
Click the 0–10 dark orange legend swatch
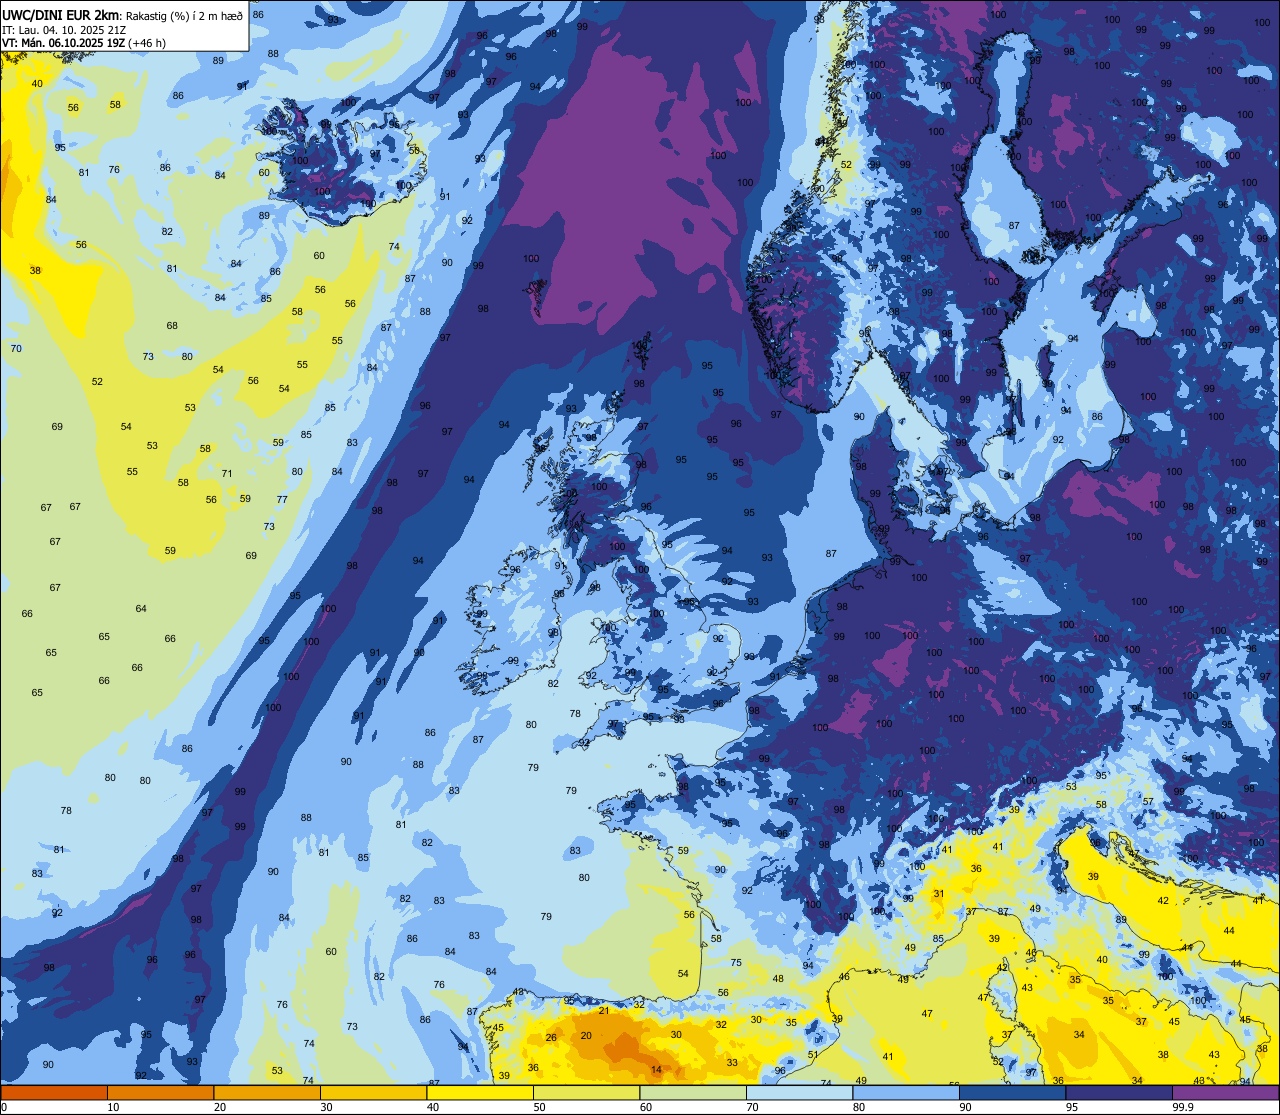tap(54, 1092)
